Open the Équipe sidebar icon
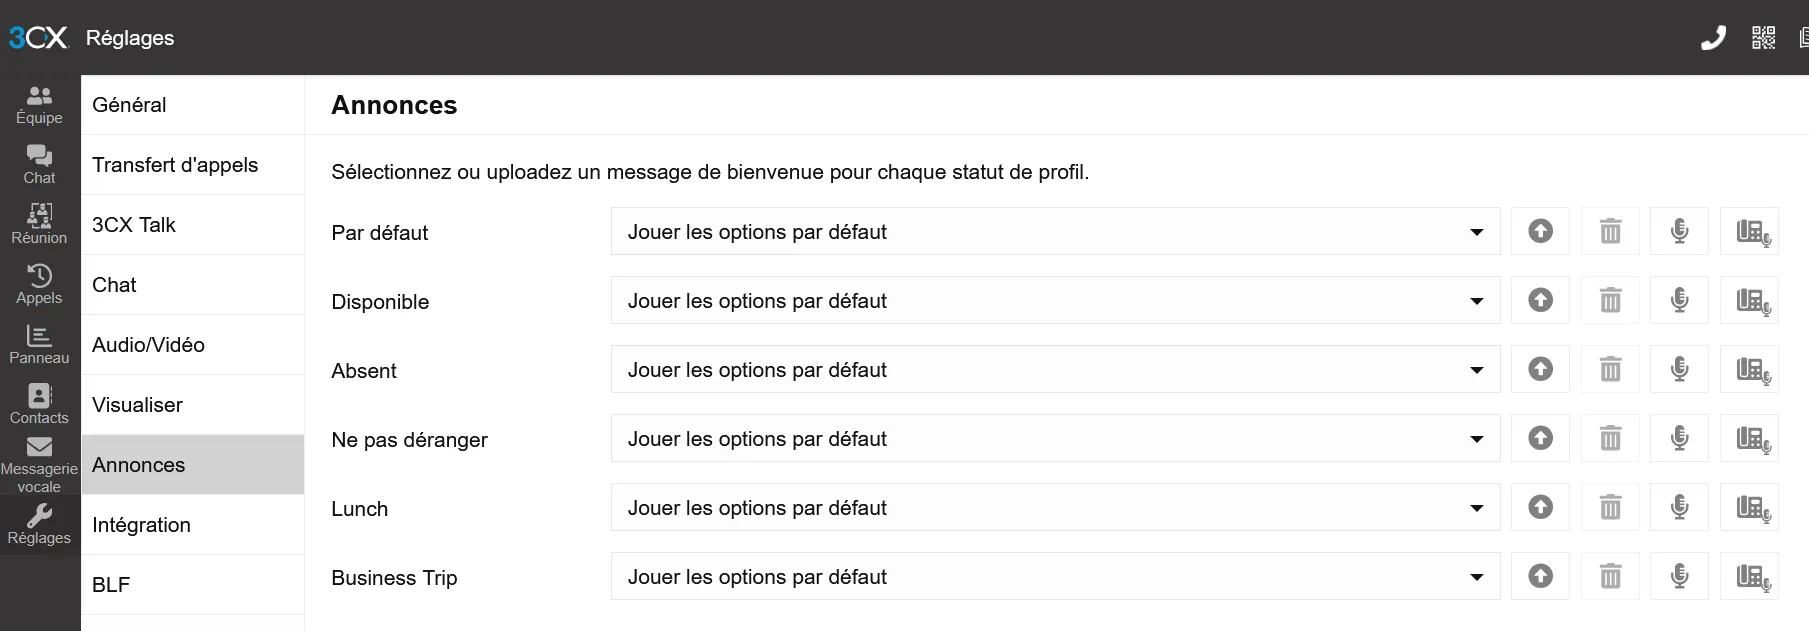1809x631 pixels. [39, 104]
